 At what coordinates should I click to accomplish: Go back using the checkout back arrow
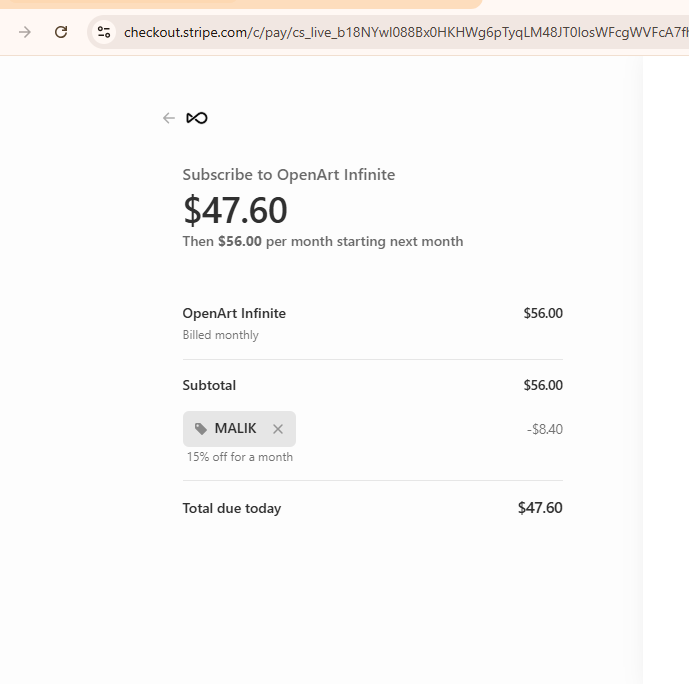pyautogui.click(x=169, y=118)
